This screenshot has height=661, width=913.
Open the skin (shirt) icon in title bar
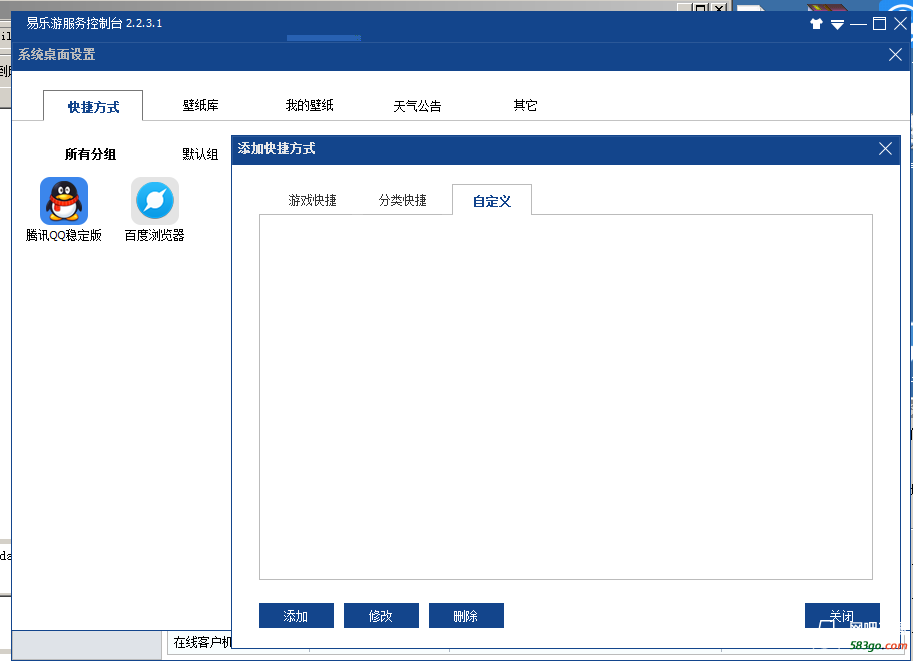[816, 24]
